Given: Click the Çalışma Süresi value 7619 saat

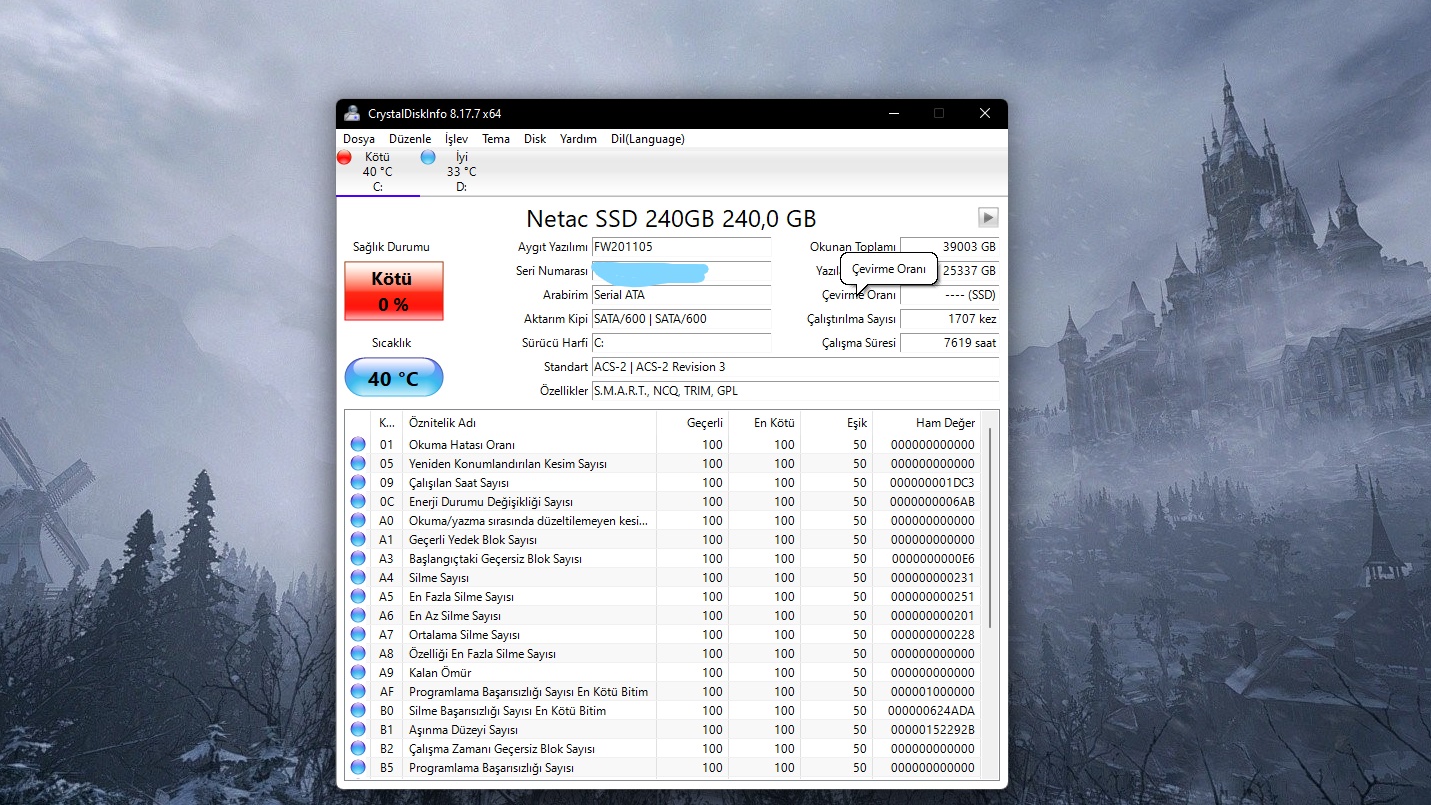Looking at the screenshot, I should pos(949,343).
